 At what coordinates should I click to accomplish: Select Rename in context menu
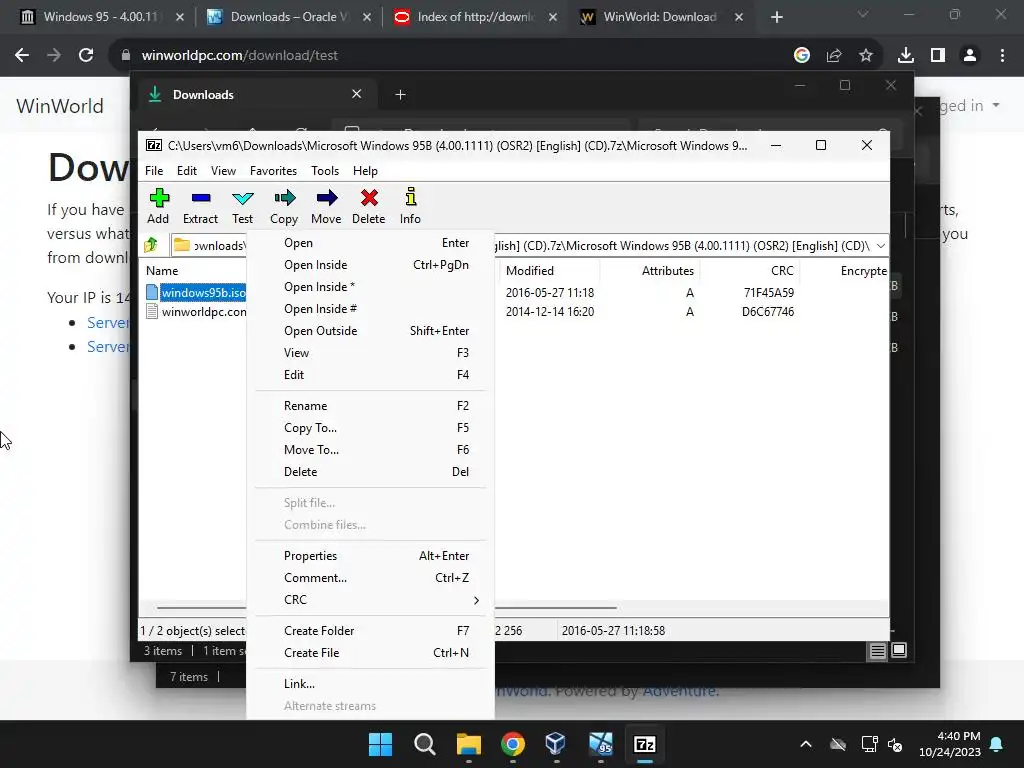(370, 406)
